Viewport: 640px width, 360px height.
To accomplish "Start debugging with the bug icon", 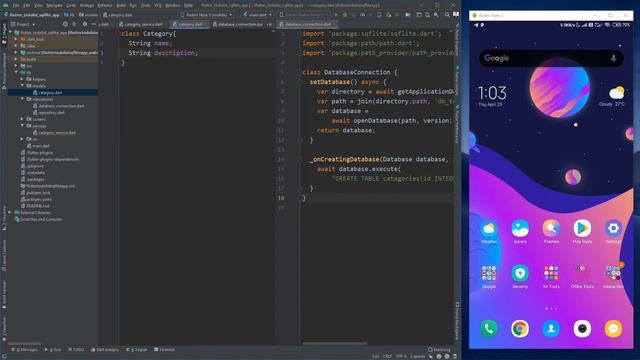I will click(345, 15).
